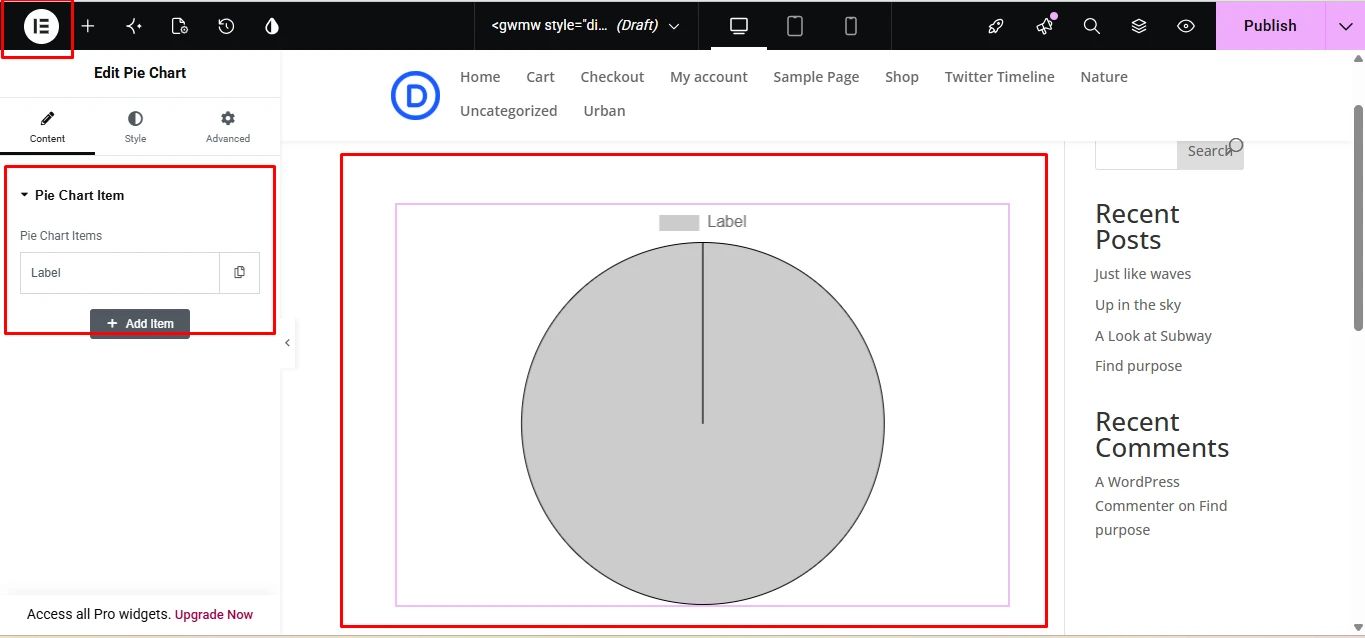Click the A WordPress Commenter link
The height and width of the screenshot is (638, 1365).
coord(1137,494)
